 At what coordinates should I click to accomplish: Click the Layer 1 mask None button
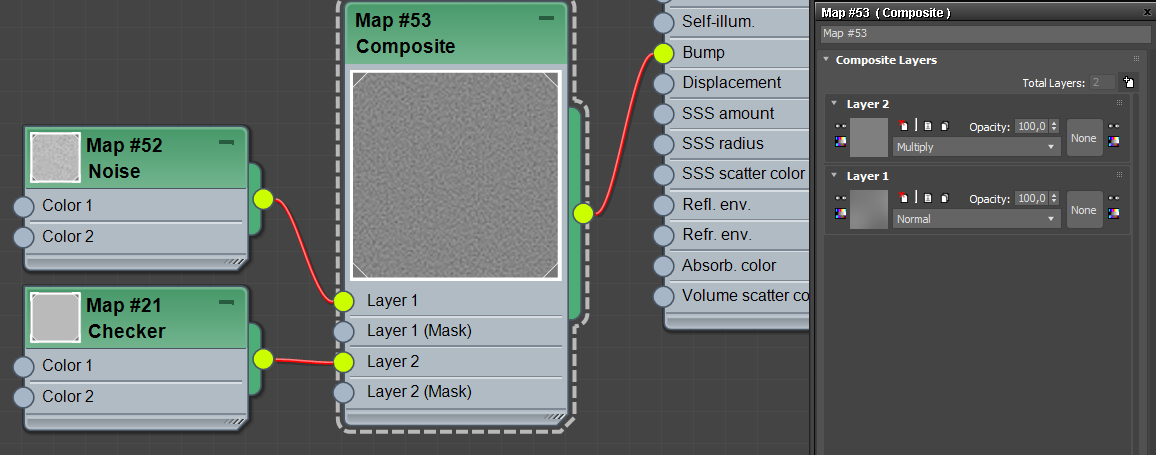[x=1084, y=210]
